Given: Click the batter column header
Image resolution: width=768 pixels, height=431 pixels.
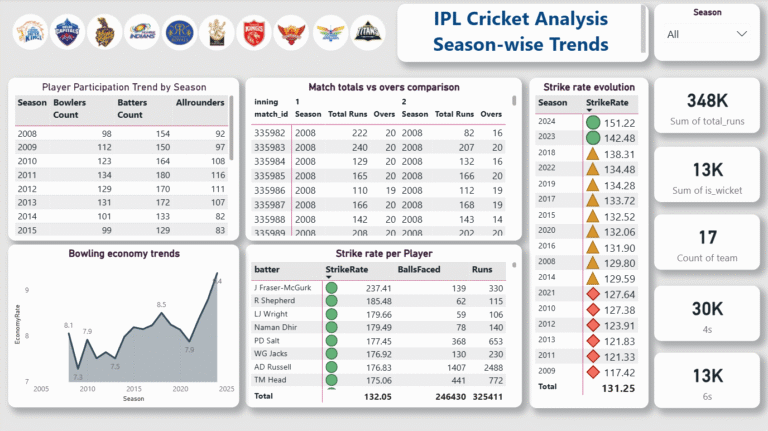Looking at the screenshot, I should point(267,269).
